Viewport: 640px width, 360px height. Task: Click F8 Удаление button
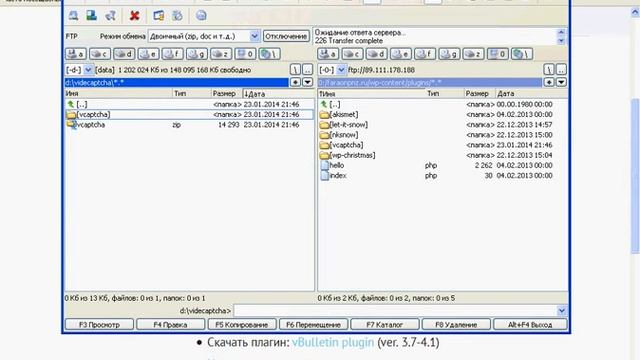coord(456,324)
